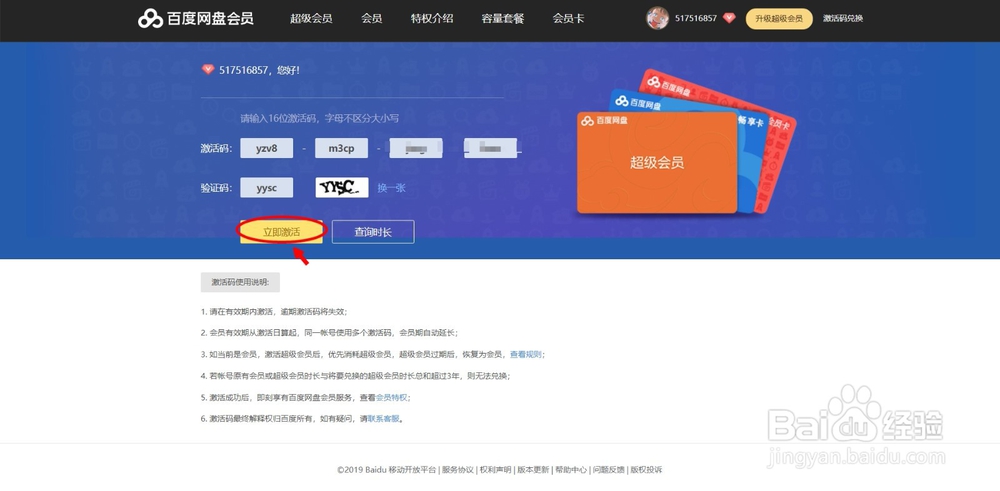Viewport: 1000px width, 491px height.
Task: Click the 升级超级会员 button
Action: coord(779,18)
